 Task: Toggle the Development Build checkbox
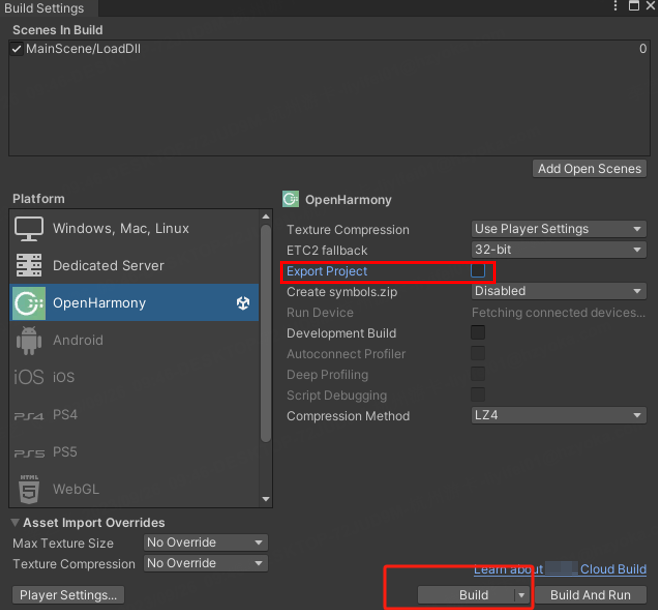[x=478, y=333]
